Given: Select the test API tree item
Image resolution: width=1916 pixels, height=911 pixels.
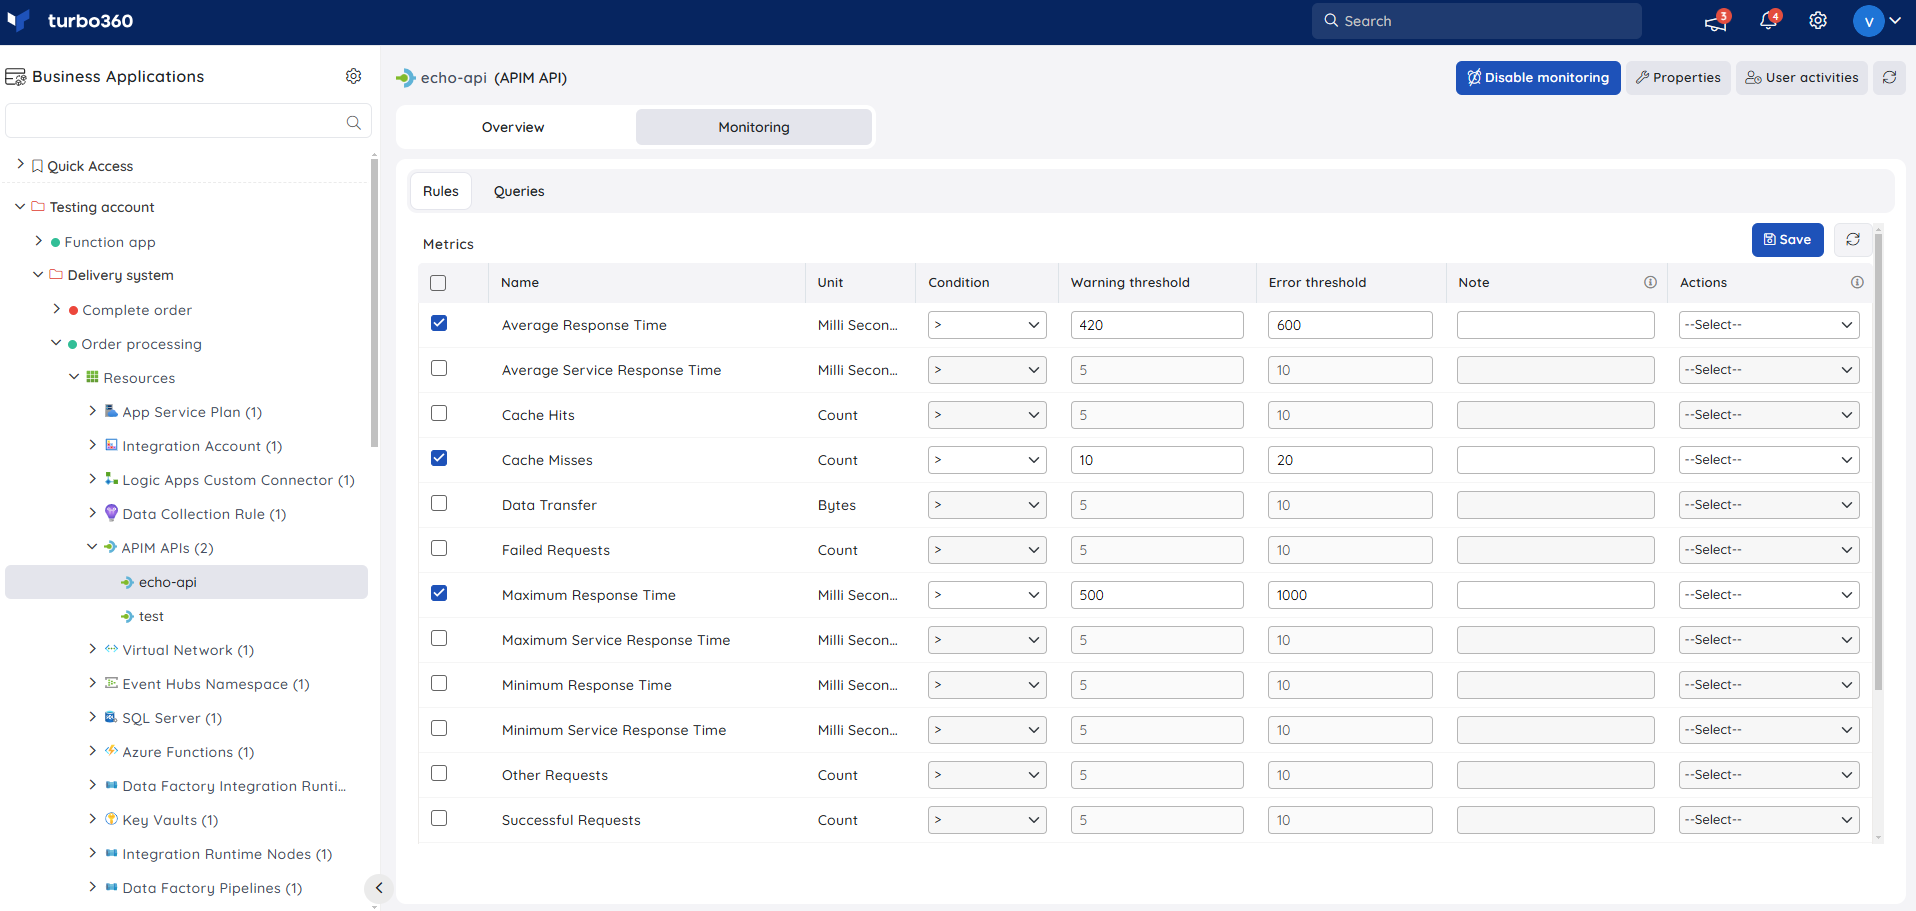Looking at the screenshot, I should click(151, 616).
